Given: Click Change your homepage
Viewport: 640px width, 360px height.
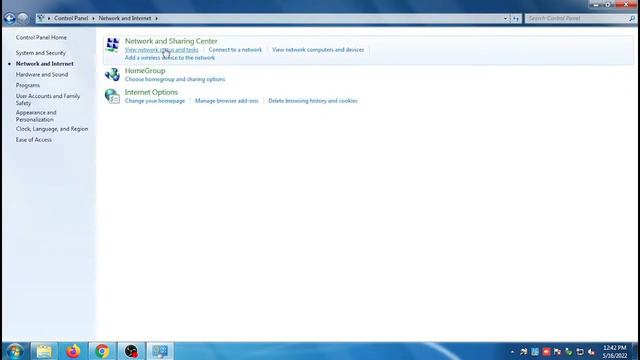Looking at the screenshot, I should coord(155,101).
